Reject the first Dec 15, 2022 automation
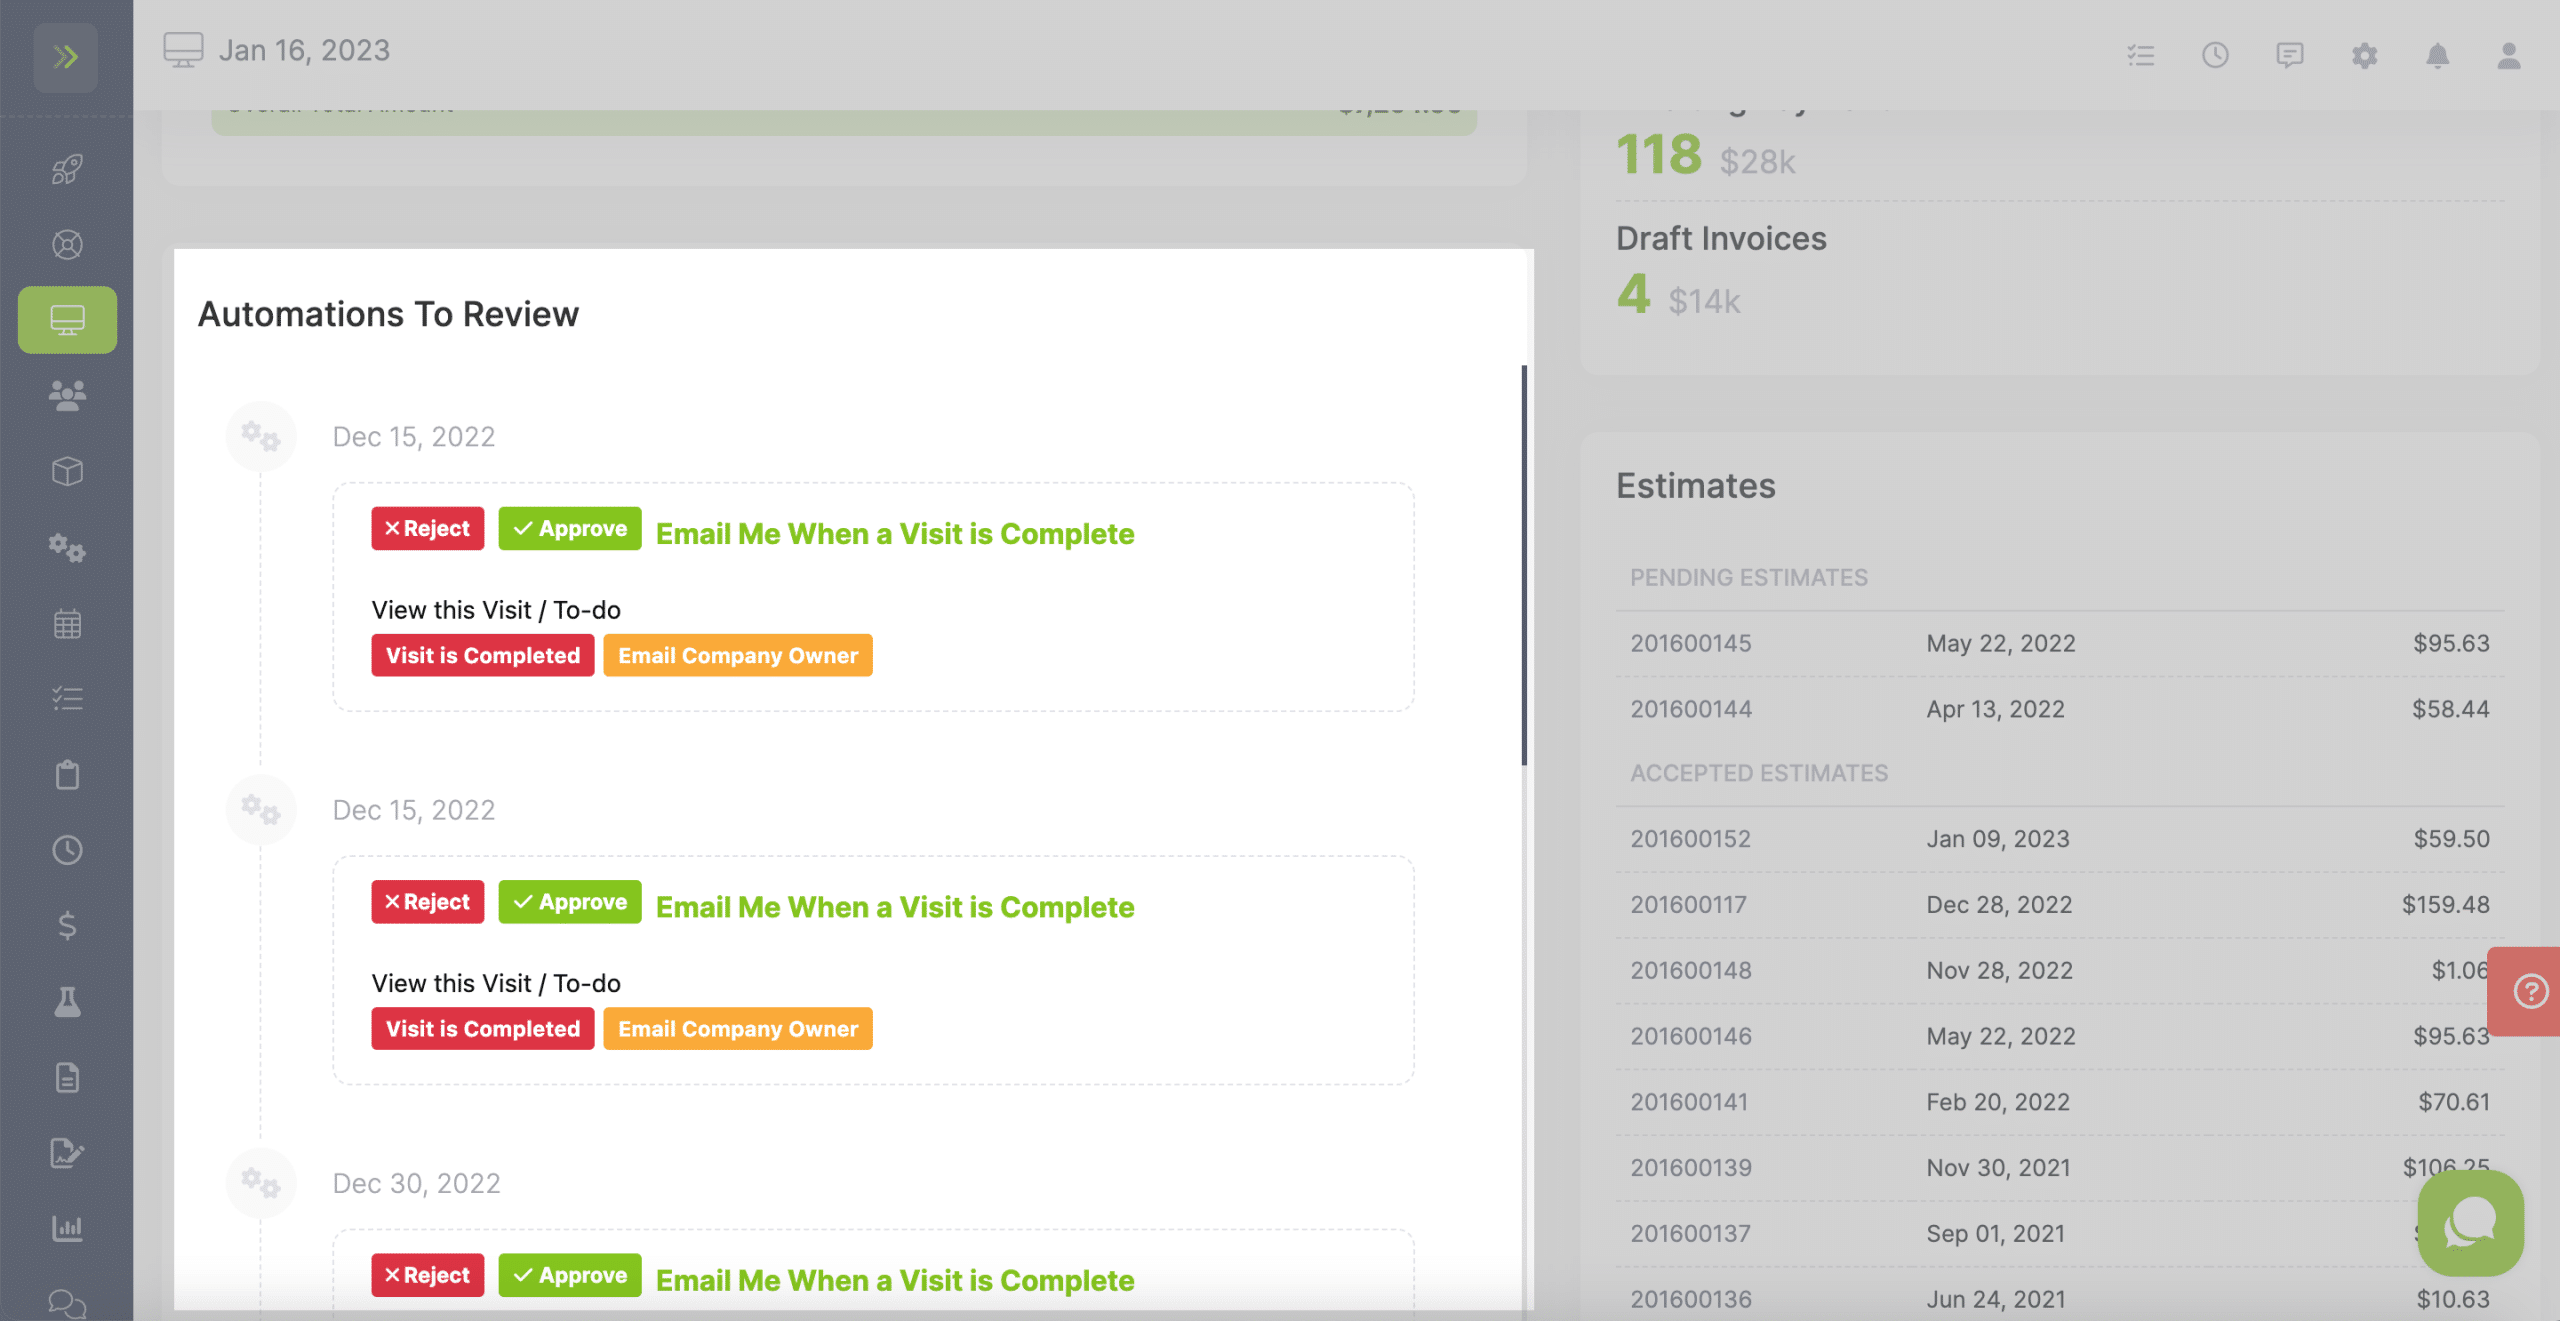The height and width of the screenshot is (1321, 2560). click(427, 528)
